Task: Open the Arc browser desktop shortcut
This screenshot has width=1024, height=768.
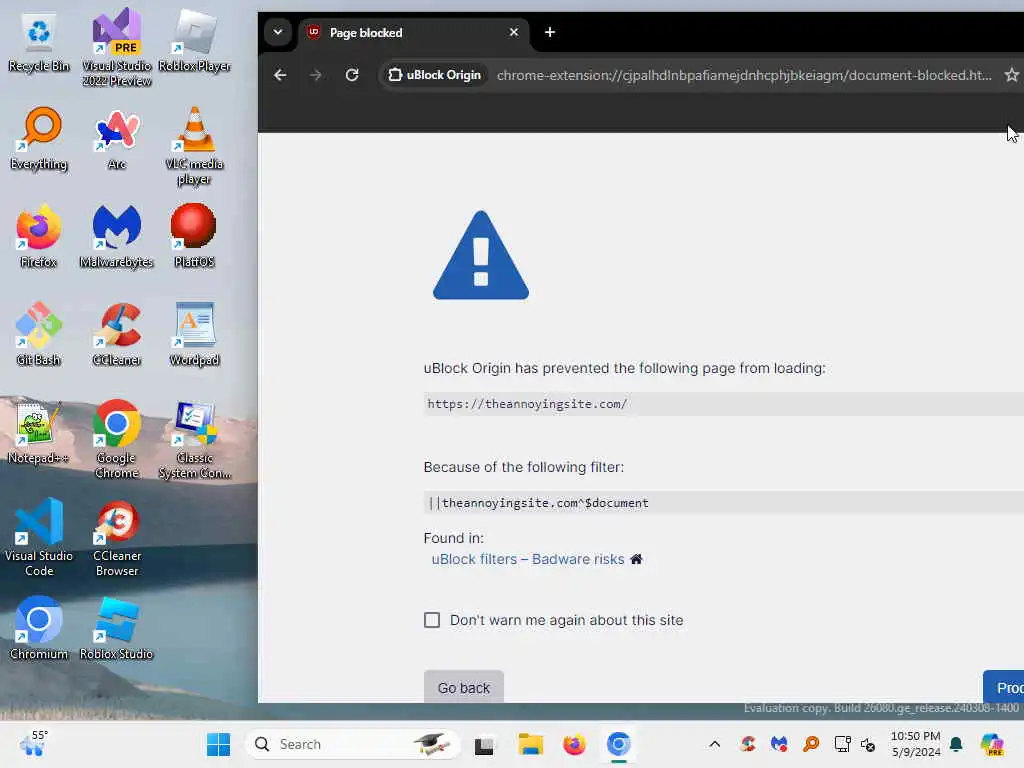Action: pos(116,138)
